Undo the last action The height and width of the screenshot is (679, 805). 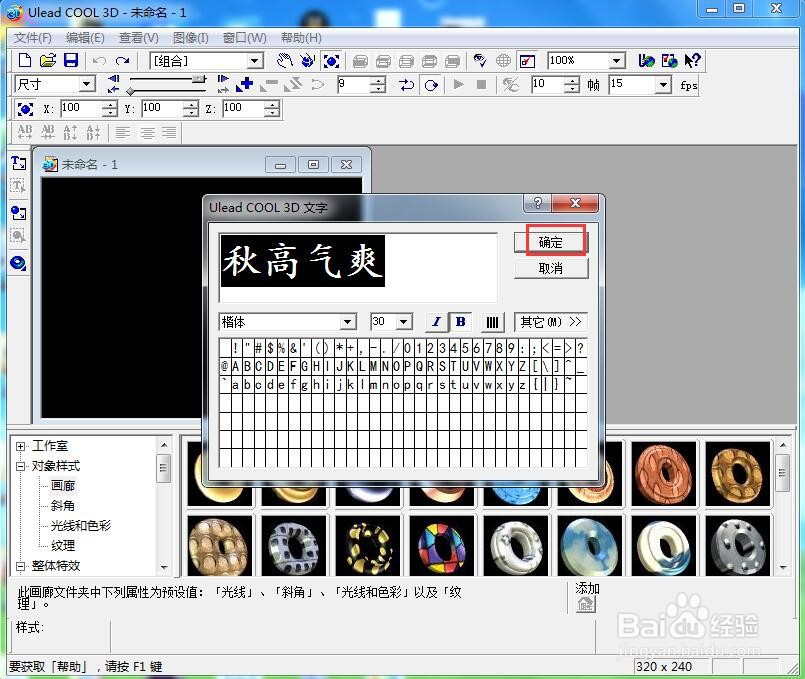tap(99, 61)
